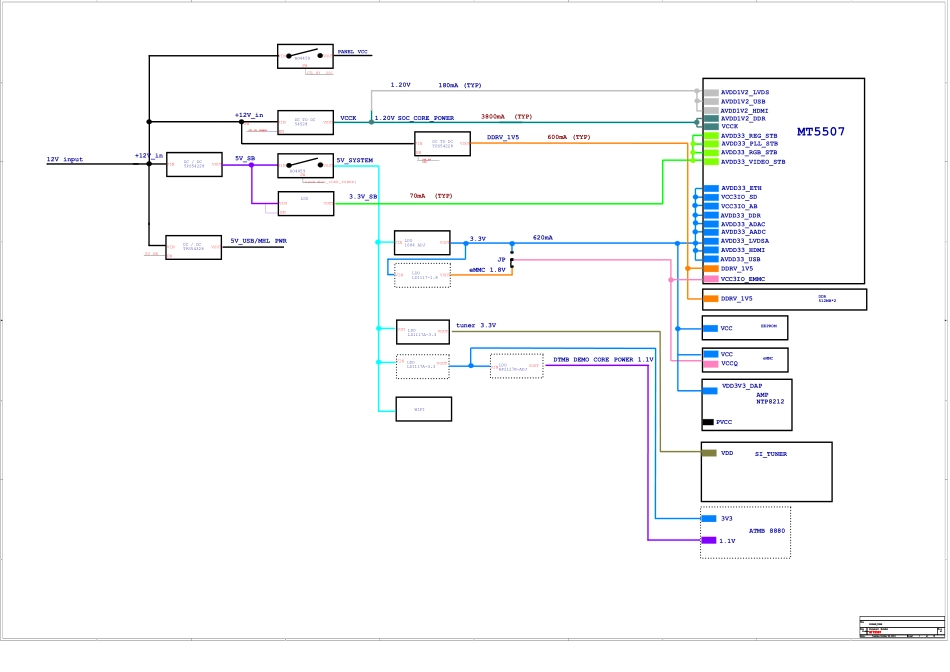The image size is (950, 672).
Task: Click the 5V_USB/MHL PWR DC/DC converter block
Action: click(193, 248)
